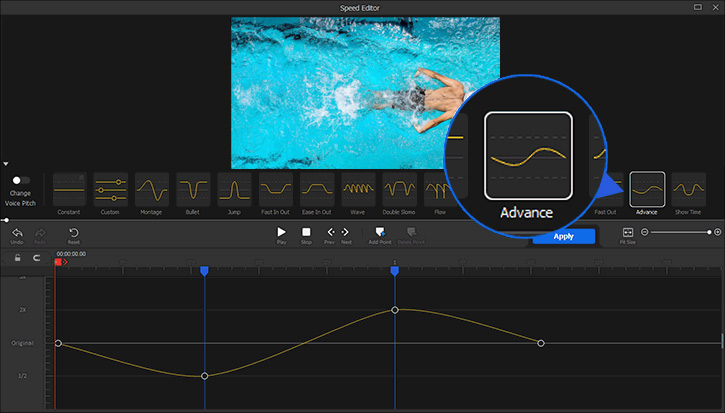Click the Undo icon

click(17, 233)
